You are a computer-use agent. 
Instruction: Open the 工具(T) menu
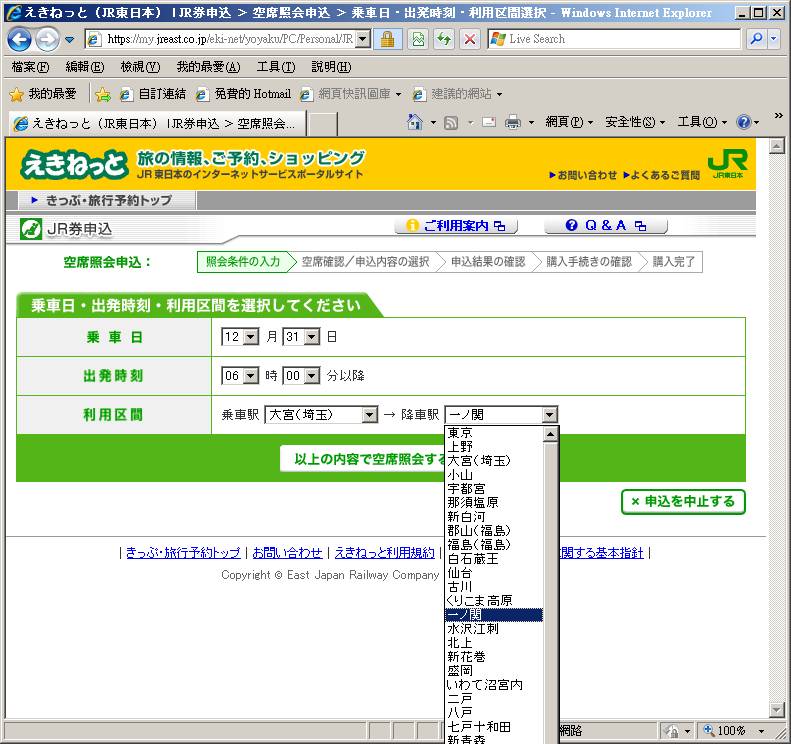pos(276,67)
